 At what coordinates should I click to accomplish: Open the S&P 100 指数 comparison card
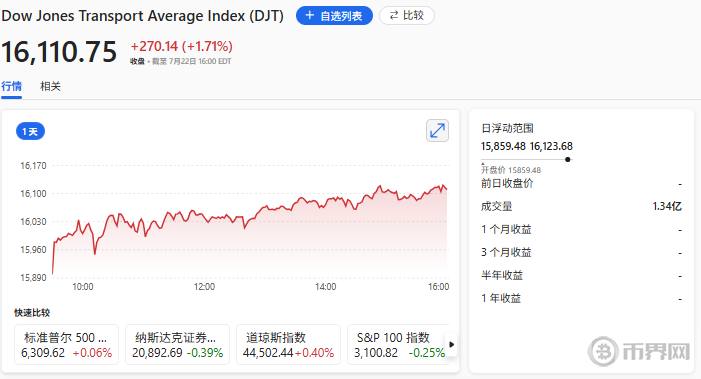click(398, 345)
